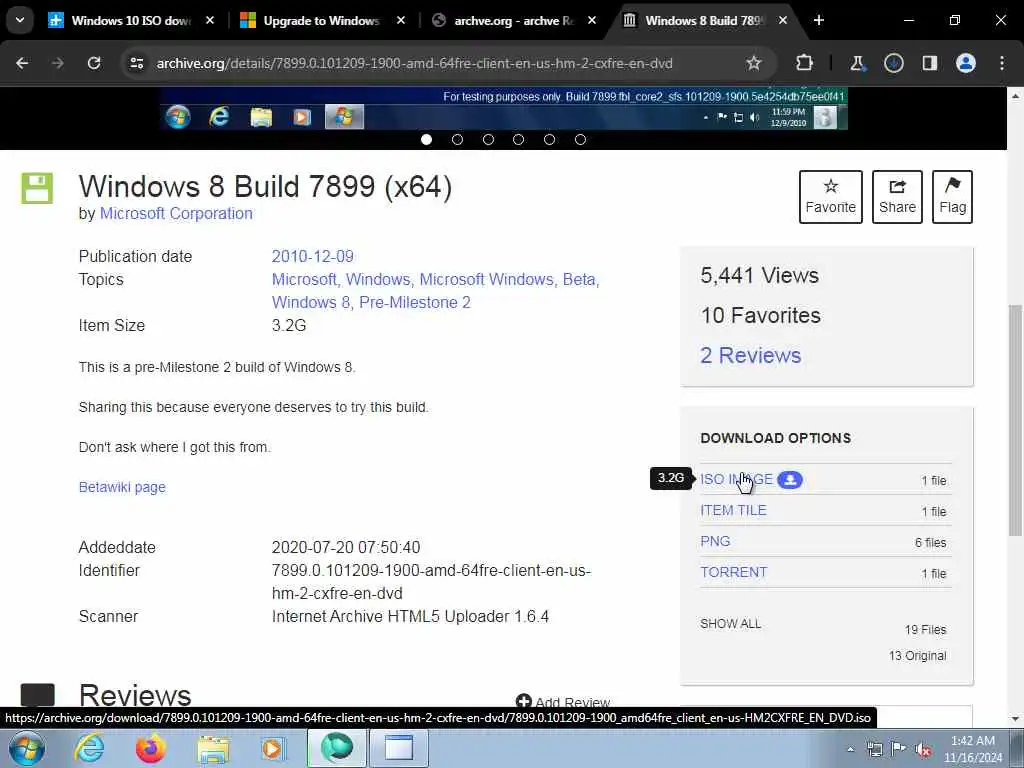
Task: Bookmark this page with the star icon
Action: 754,63
